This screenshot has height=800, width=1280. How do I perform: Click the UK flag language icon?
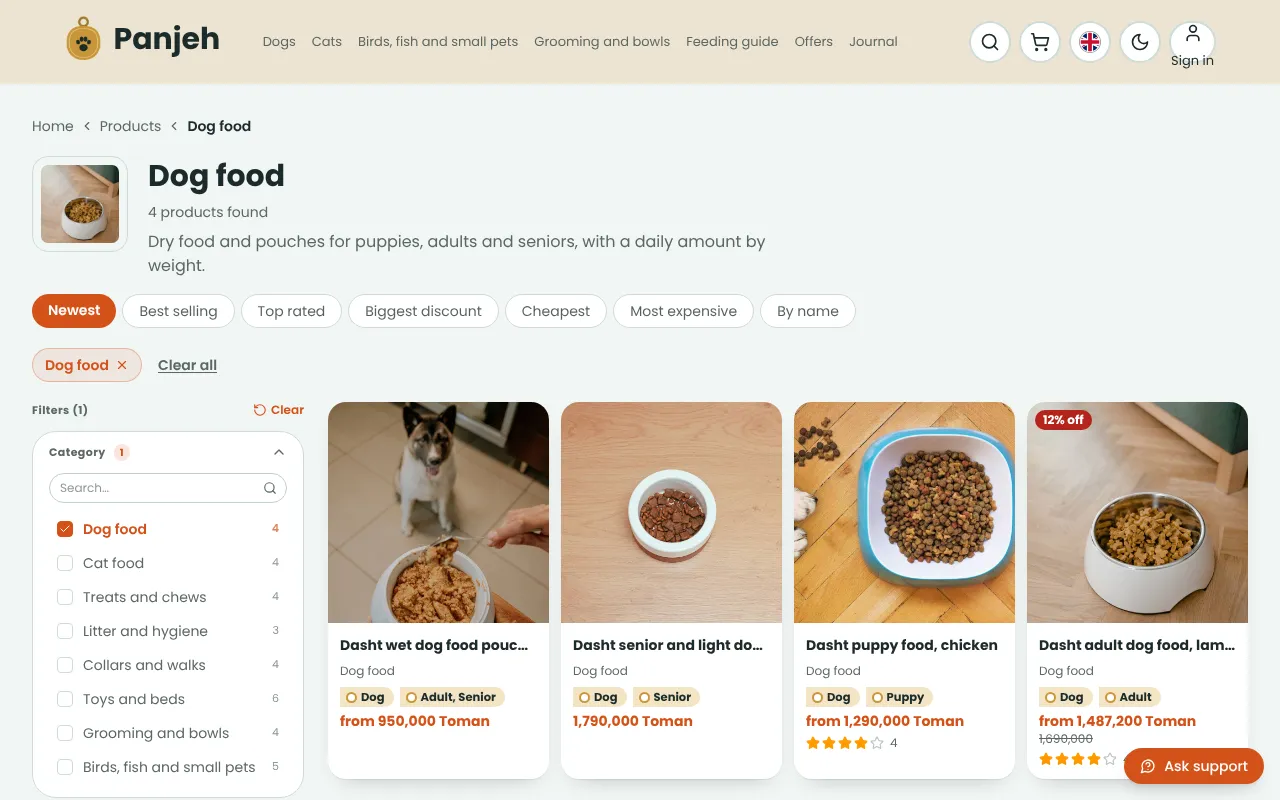point(1090,42)
